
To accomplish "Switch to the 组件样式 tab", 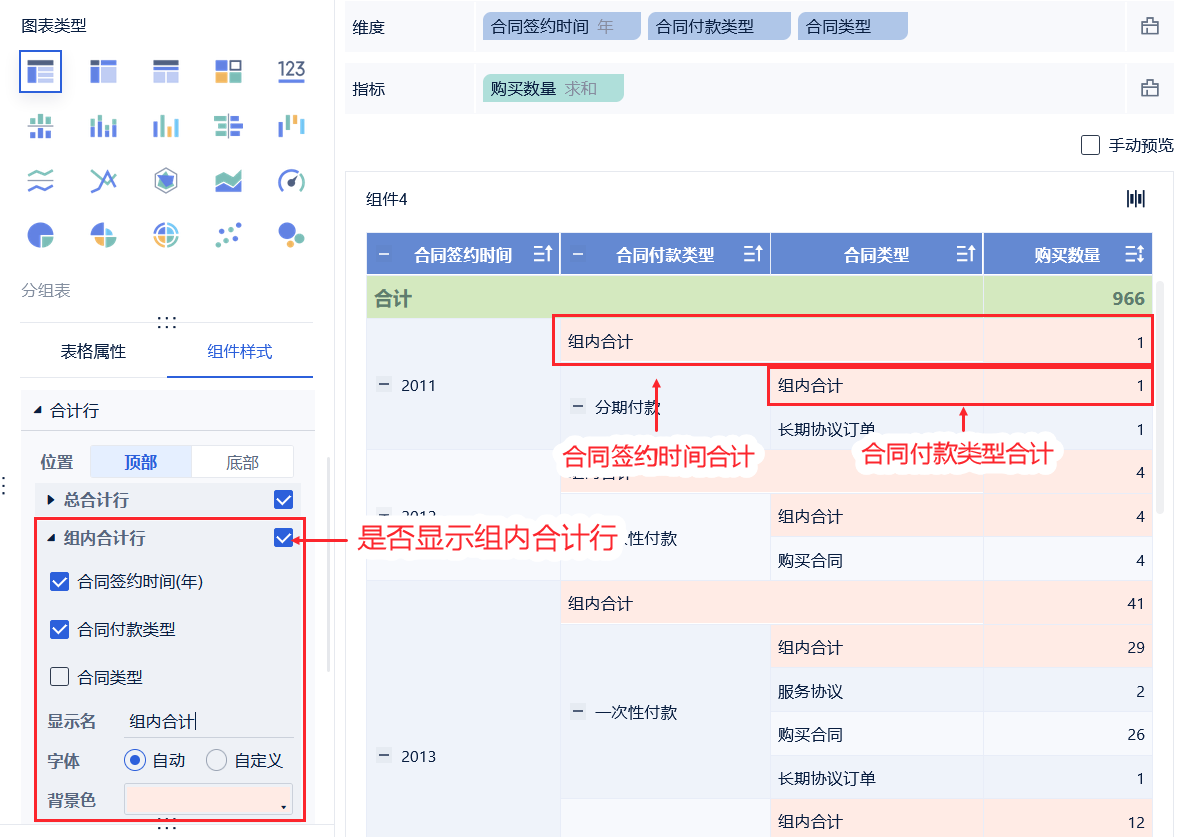I will click(x=239, y=352).
